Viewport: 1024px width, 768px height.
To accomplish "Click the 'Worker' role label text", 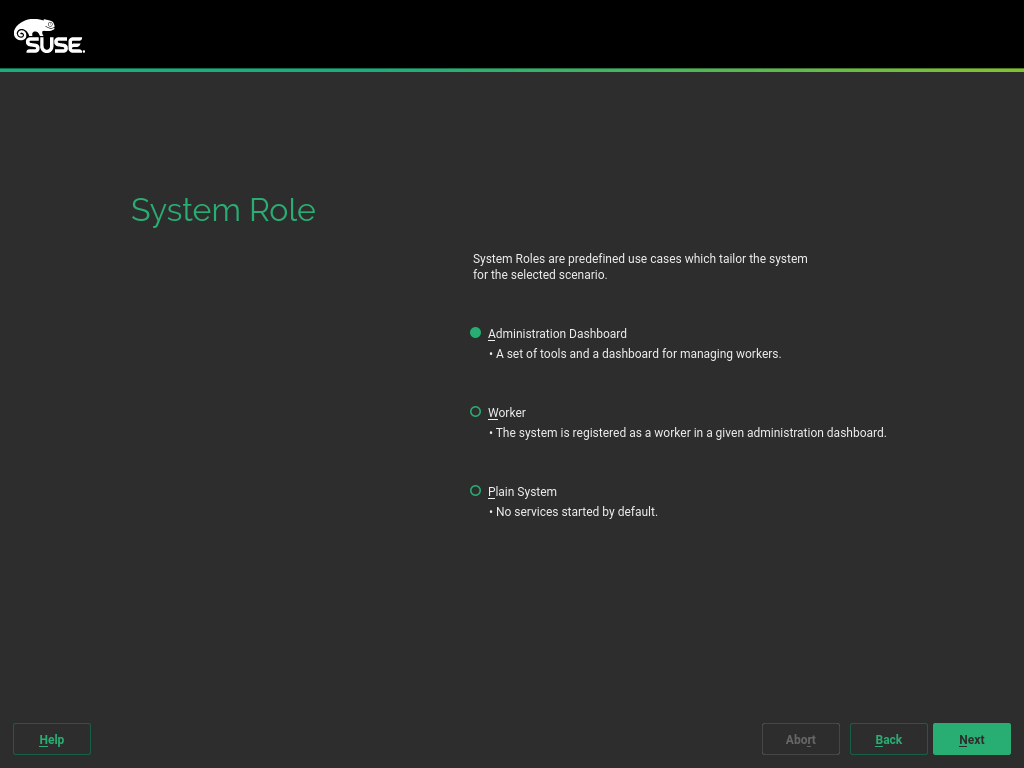I will click(507, 413).
